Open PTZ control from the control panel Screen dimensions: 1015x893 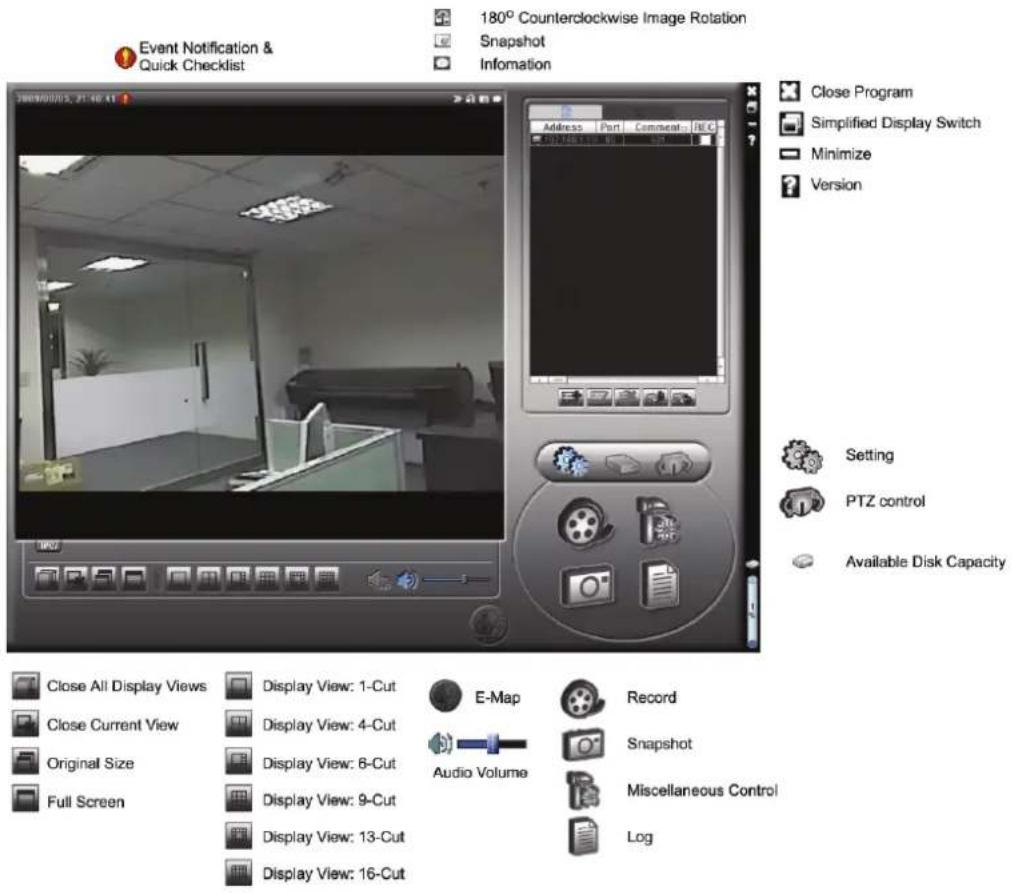point(674,463)
